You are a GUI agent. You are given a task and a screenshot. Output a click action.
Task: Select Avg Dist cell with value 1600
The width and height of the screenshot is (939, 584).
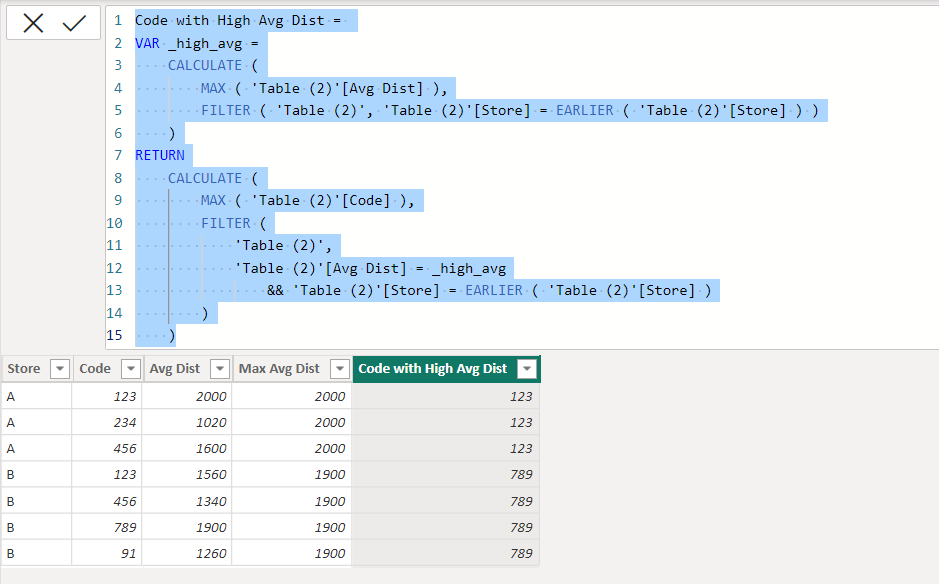pos(187,449)
